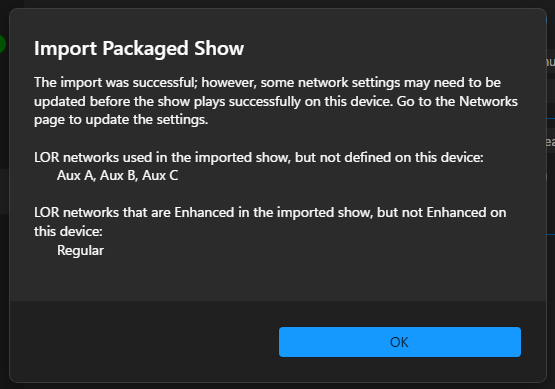Click the "page to update the settings" line
Image resolution: width=555 pixels, height=389 pixels.
point(121,120)
